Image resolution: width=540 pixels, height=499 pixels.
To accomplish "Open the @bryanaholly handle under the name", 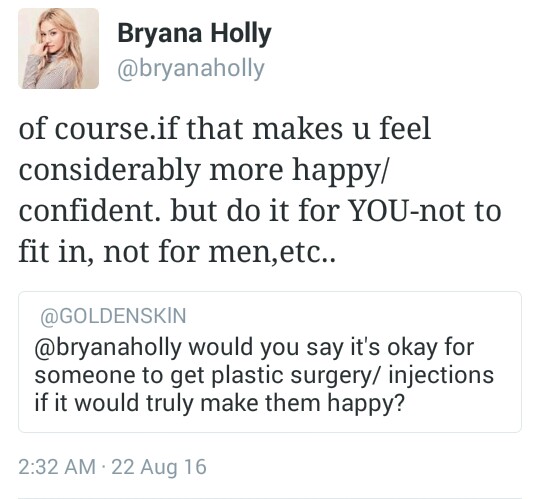I will click(191, 69).
